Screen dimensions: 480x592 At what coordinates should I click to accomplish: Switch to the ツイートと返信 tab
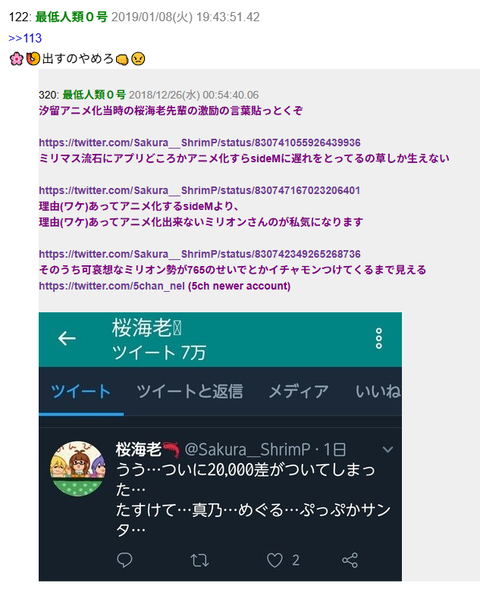(x=190, y=391)
